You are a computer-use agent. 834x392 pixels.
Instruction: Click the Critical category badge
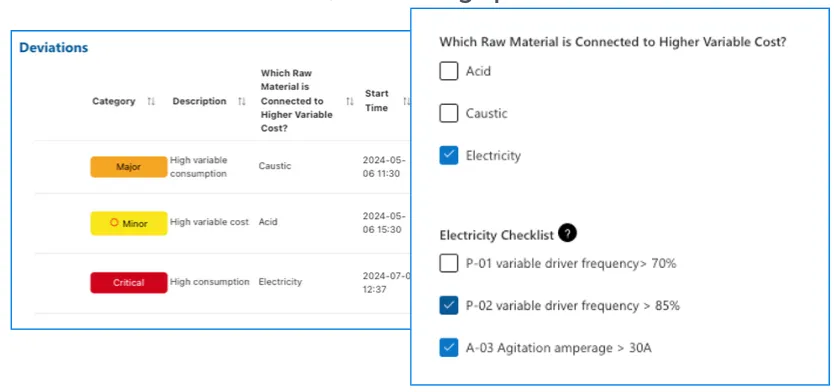coord(129,282)
